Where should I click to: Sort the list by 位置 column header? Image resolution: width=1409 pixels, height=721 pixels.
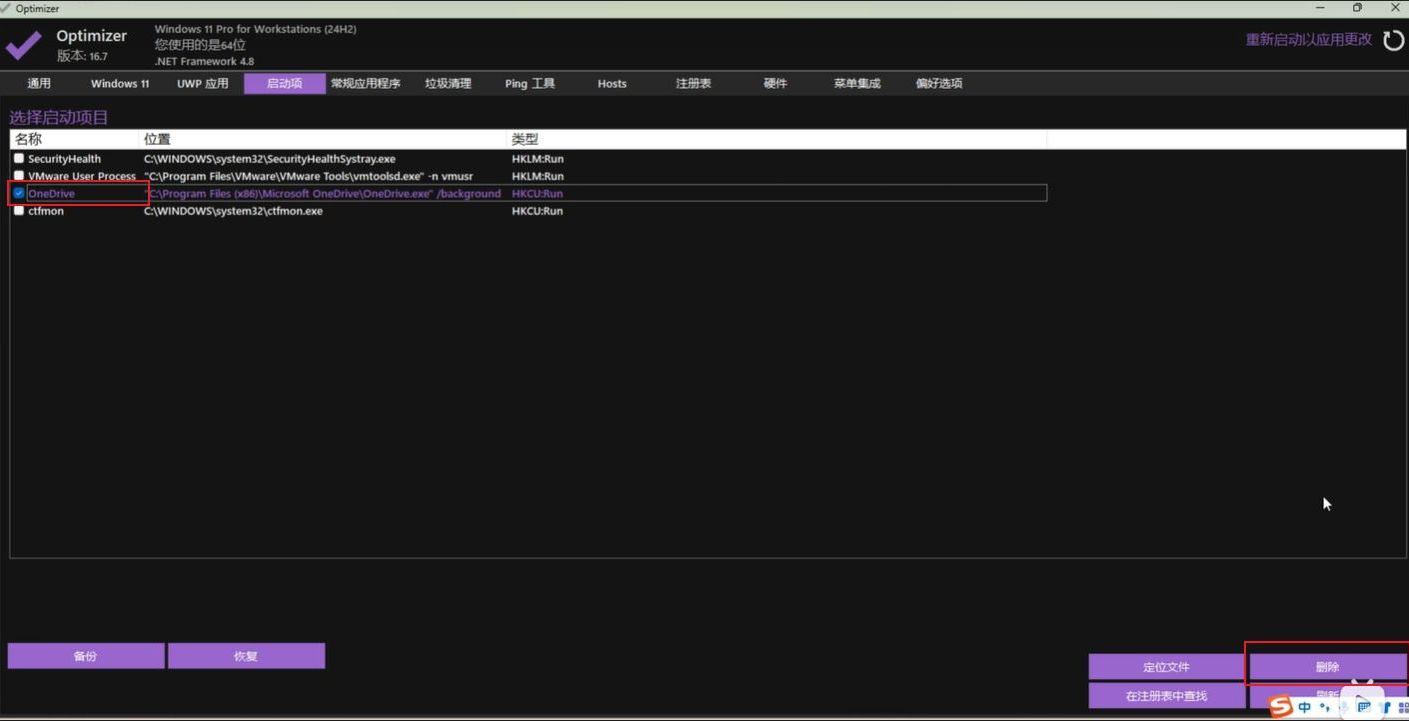(158, 139)
